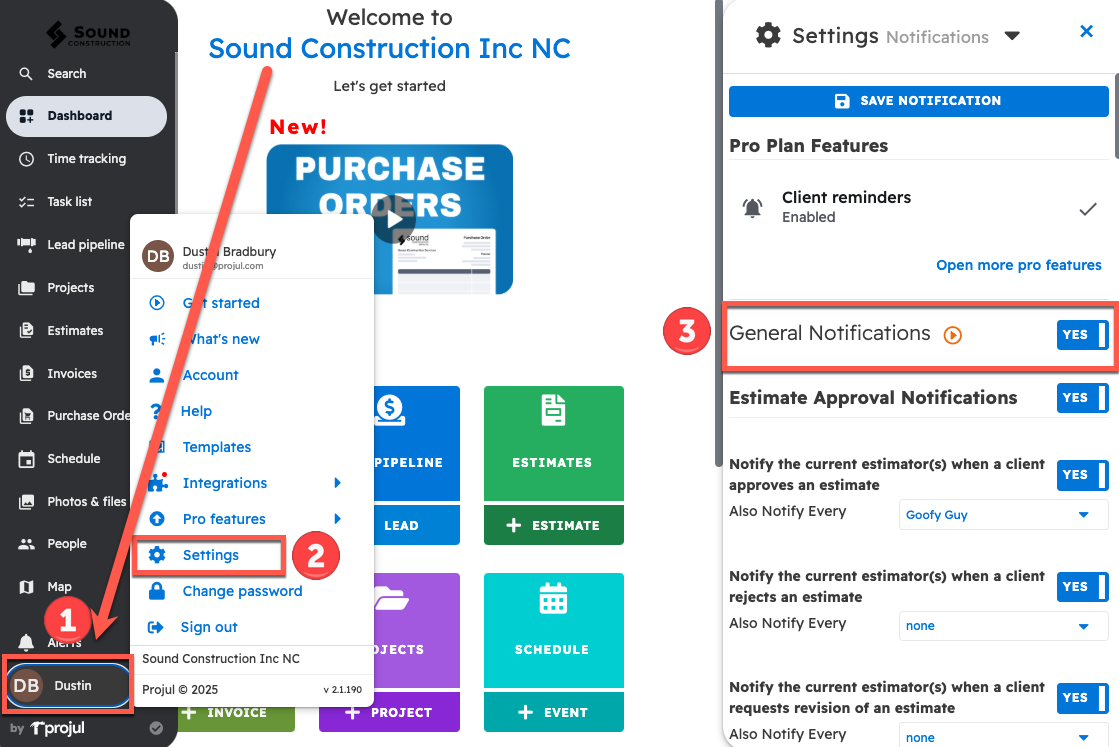Select the Photos & files icon
The image size is (1119, 747).
25,501
